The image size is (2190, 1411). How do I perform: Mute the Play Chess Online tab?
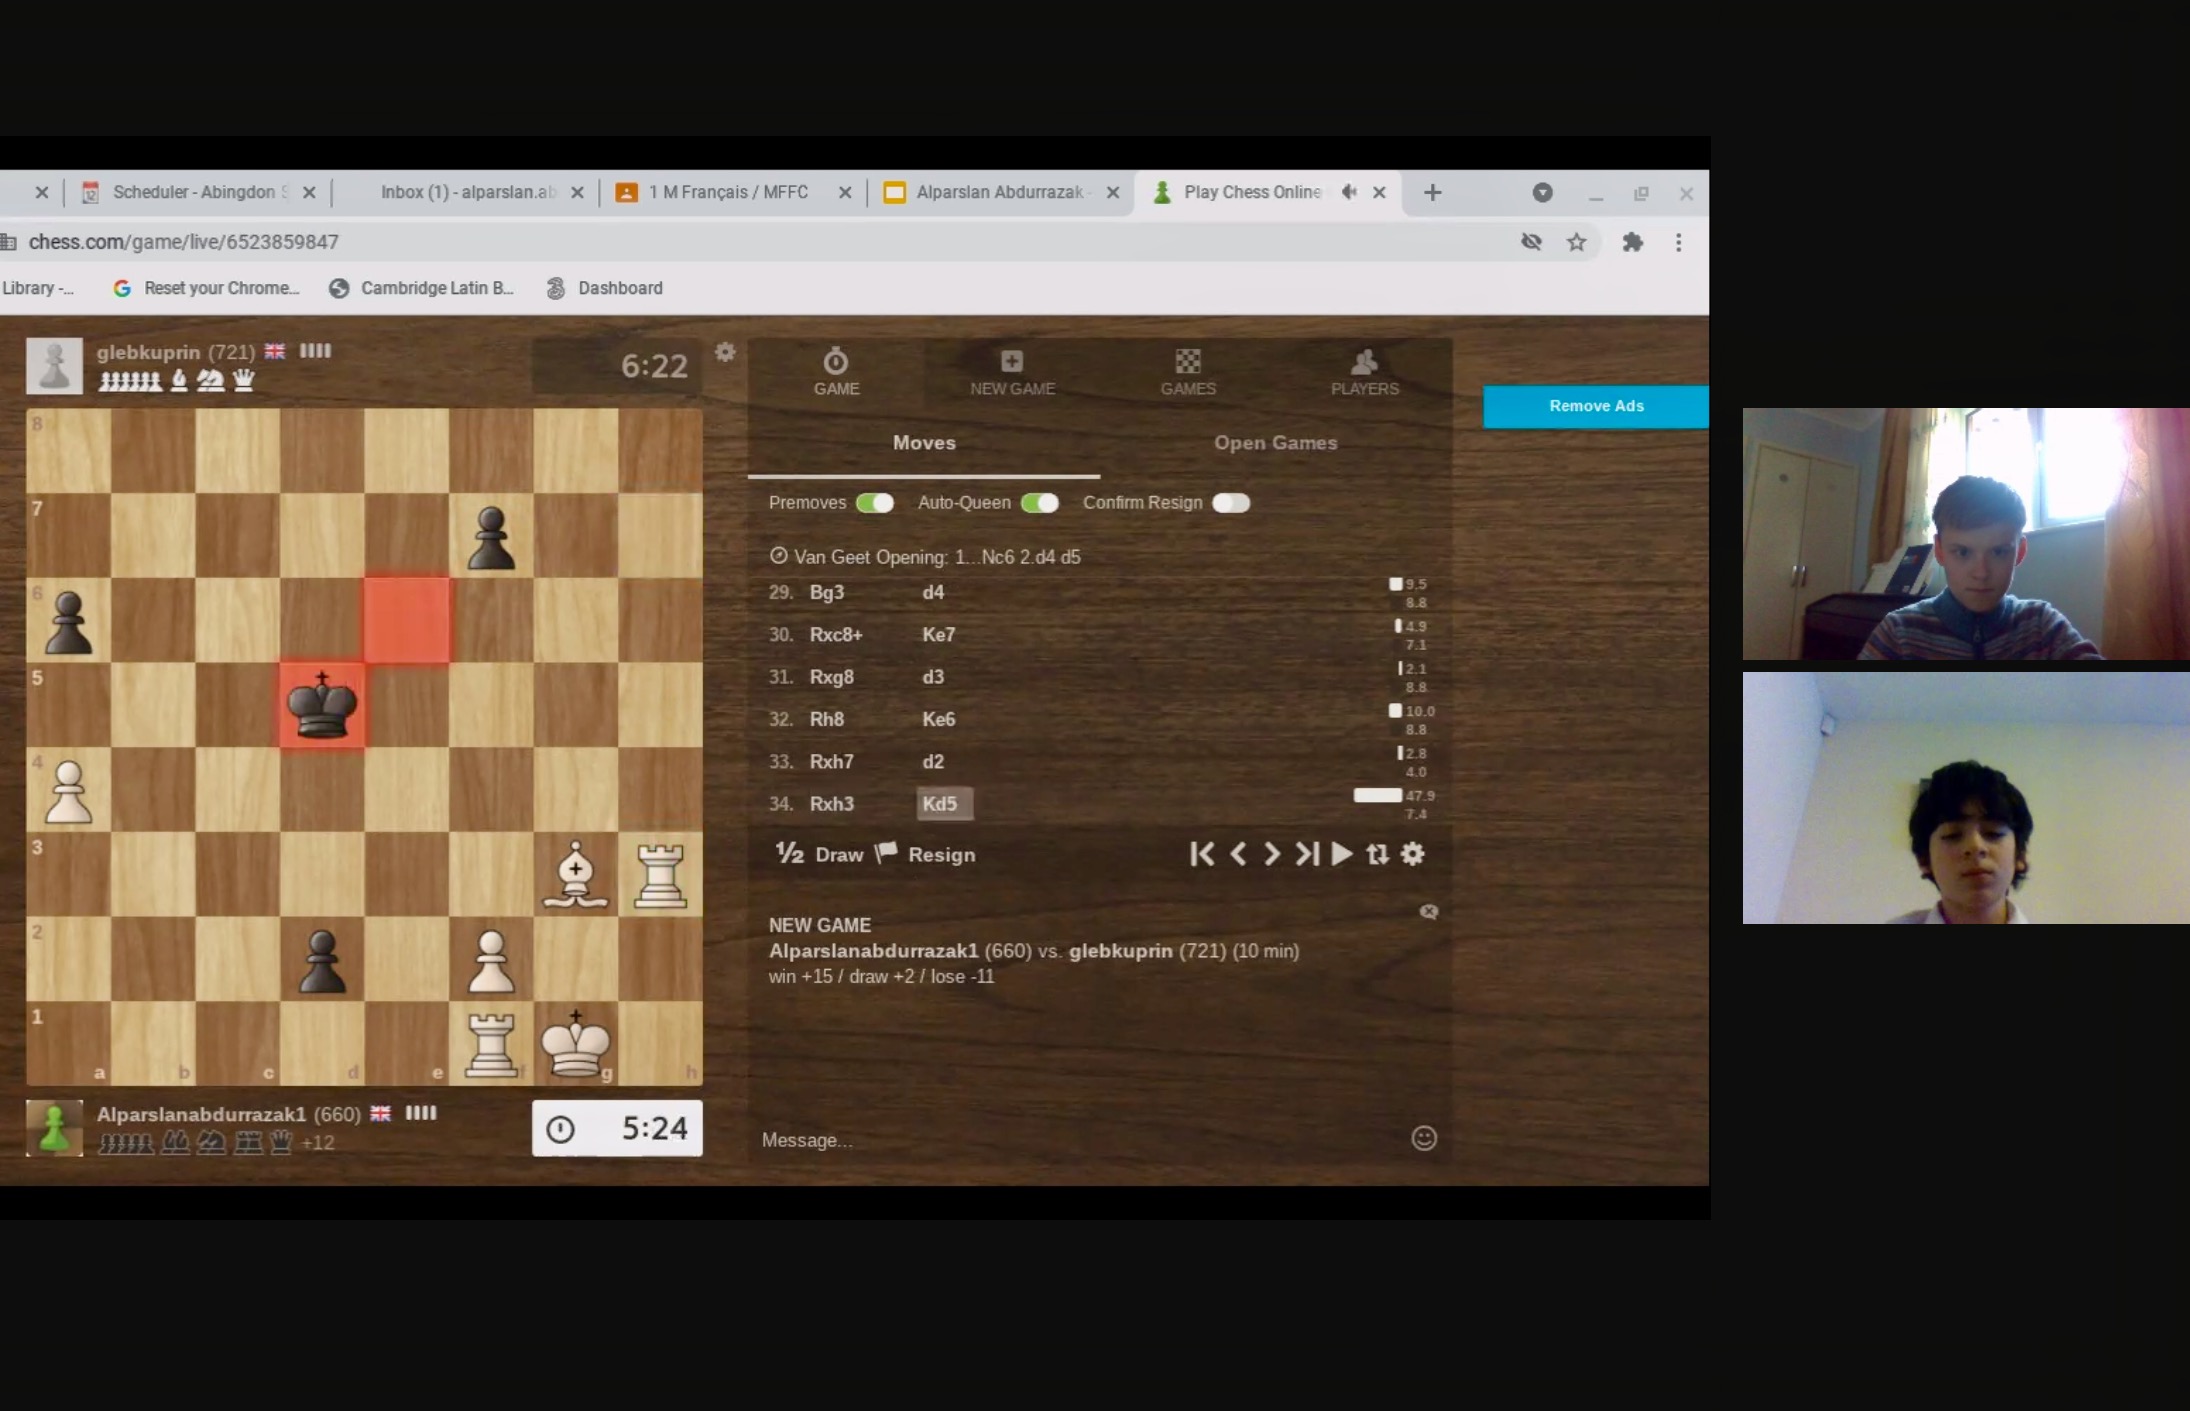tap(1348, 192)
